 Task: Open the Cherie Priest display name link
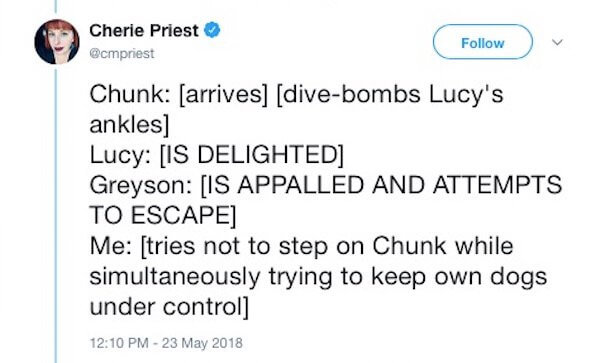(144, 31)
